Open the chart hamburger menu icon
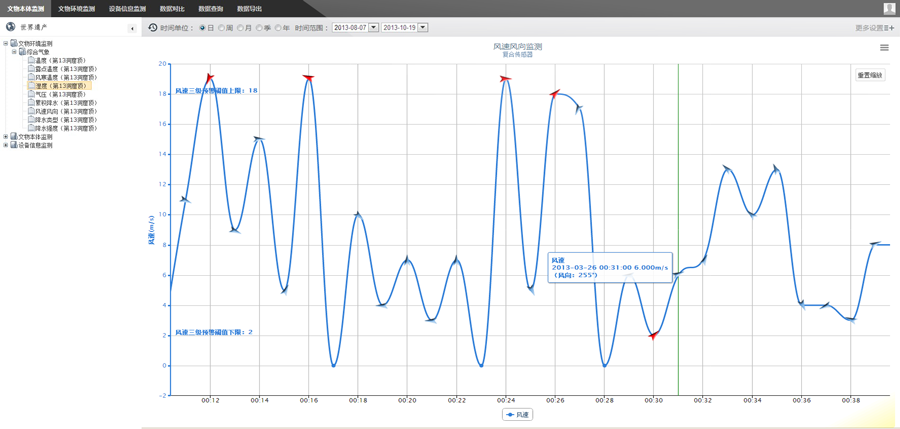900x429 pixels. [x=884, y=48]
